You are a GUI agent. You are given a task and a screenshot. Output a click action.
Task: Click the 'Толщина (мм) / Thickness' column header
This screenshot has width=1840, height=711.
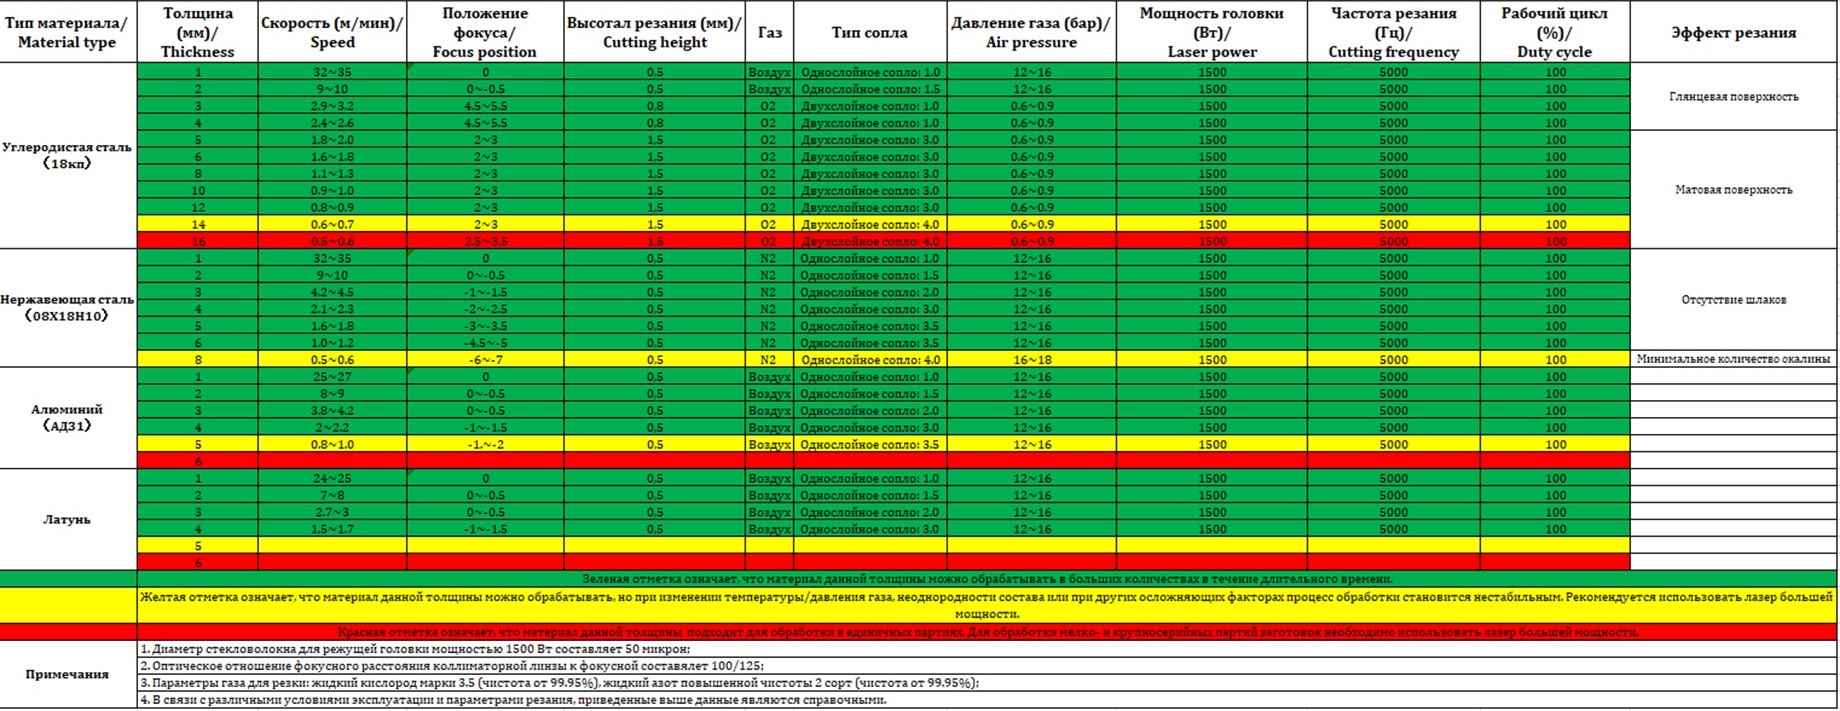click(x=198, y=32)
